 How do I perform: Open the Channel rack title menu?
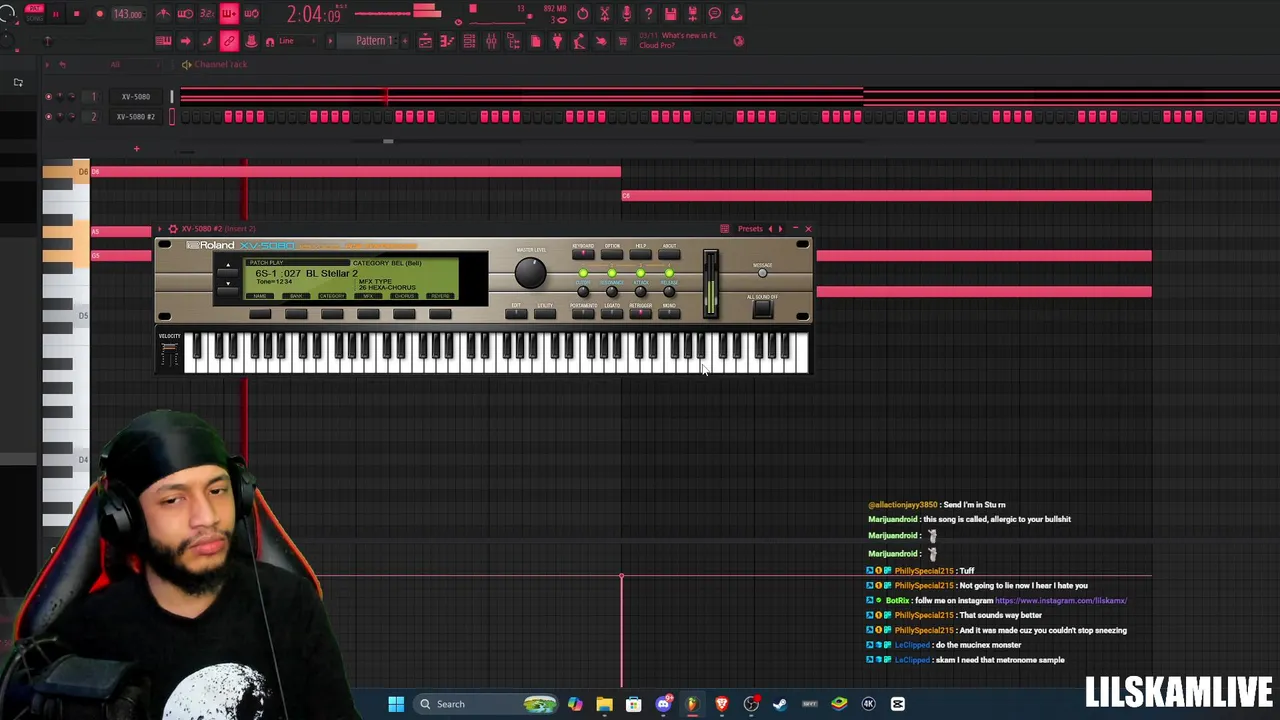click(221, 64)
